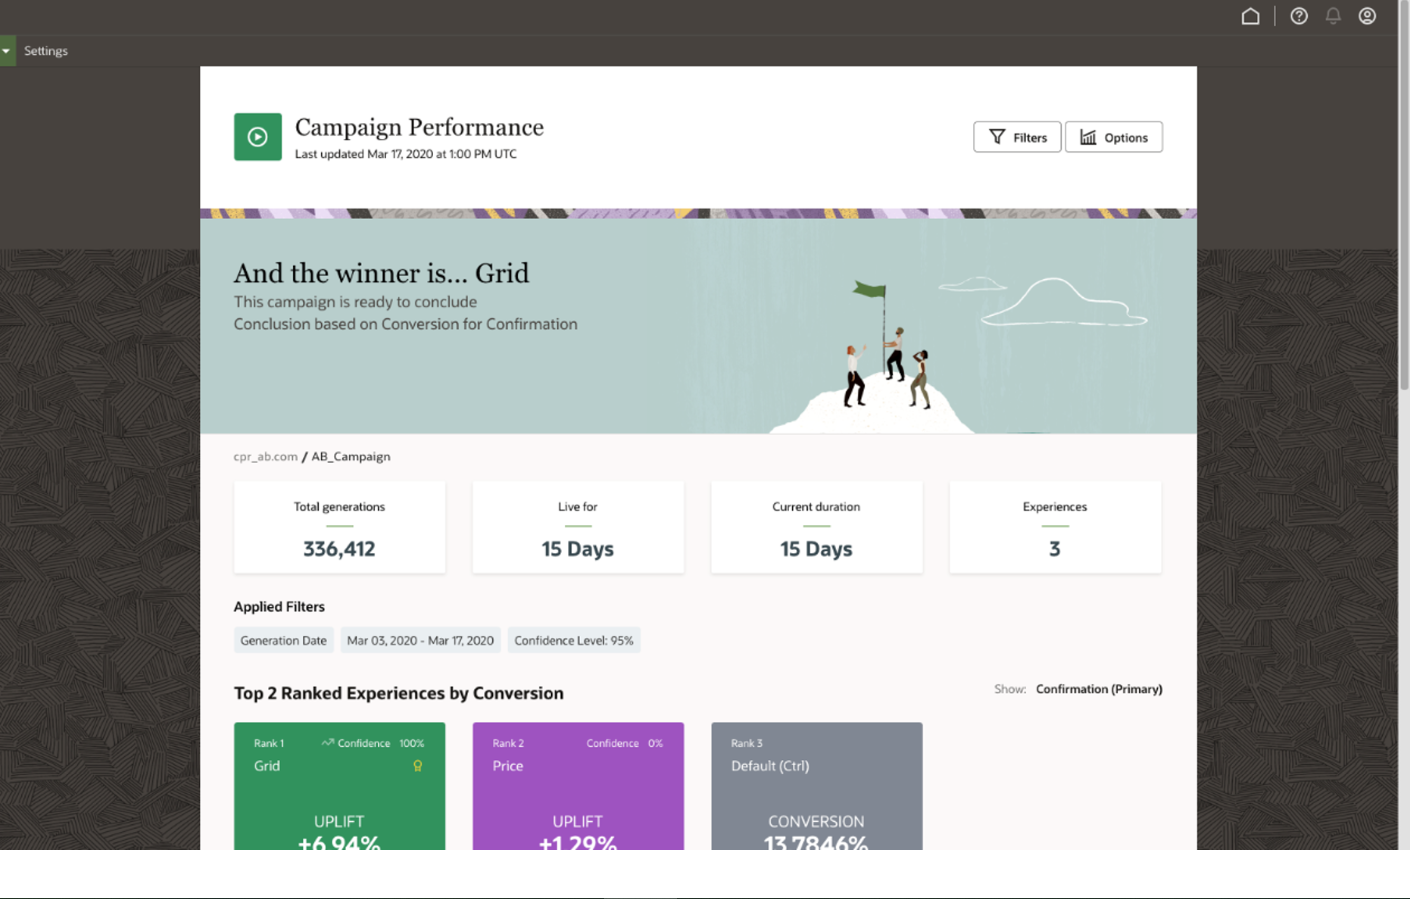Click the green campaign play icon
Viewport: 1410px width, 899px height.
click(x=257, y=137)
